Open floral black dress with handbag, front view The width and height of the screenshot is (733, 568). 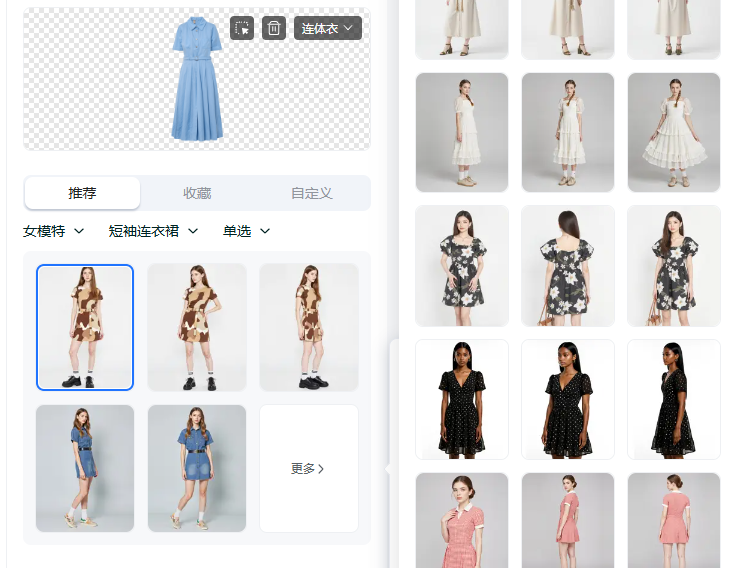pyautogui.click(x=674, y=266)
